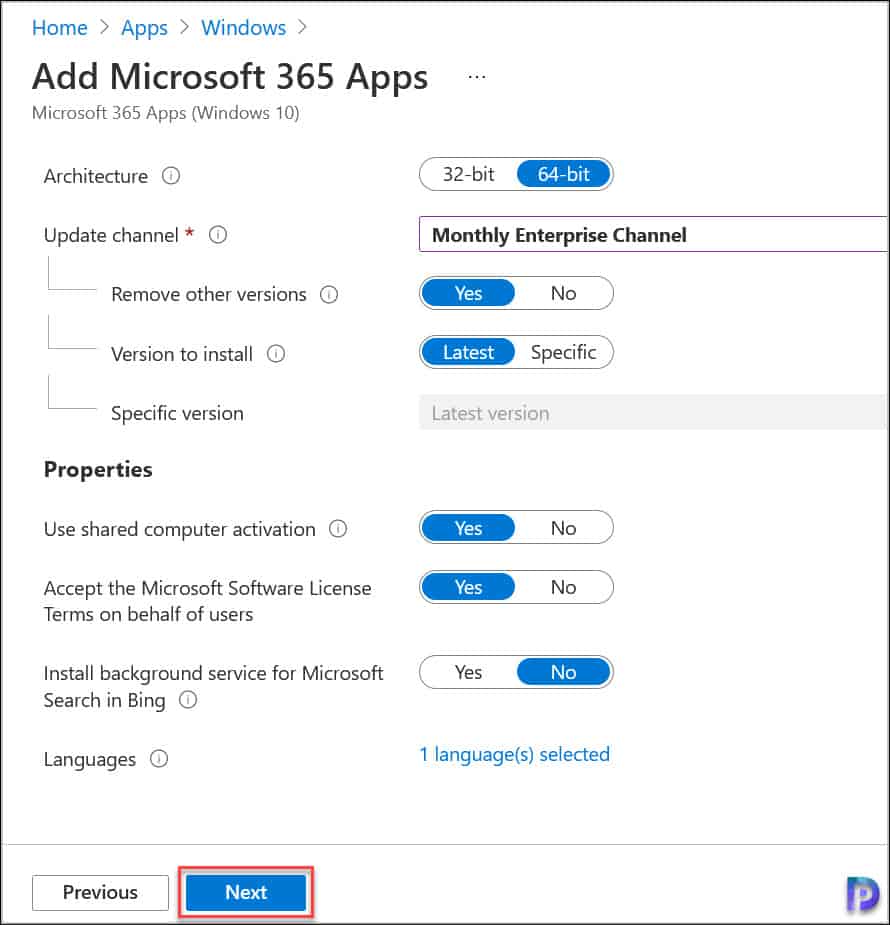The width and height of the screenshot is (890, 925).
Task: Set Bing background service to Yes
Action: [468, 672]
